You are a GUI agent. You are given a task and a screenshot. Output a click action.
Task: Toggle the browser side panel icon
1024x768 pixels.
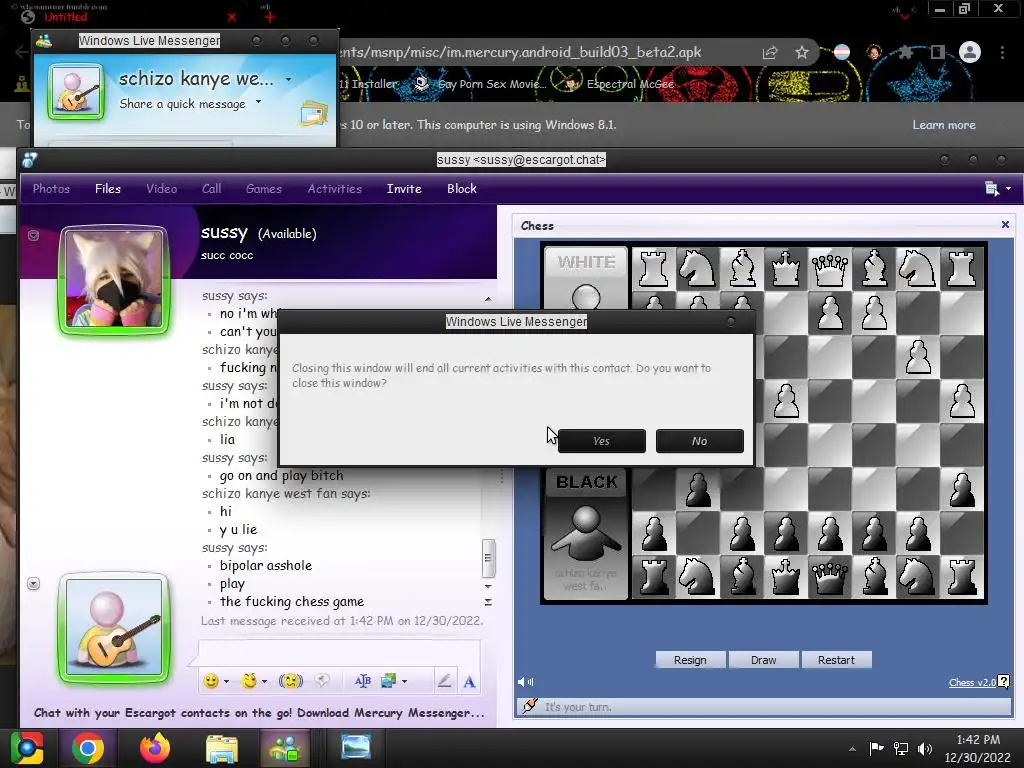pos(938,52)
